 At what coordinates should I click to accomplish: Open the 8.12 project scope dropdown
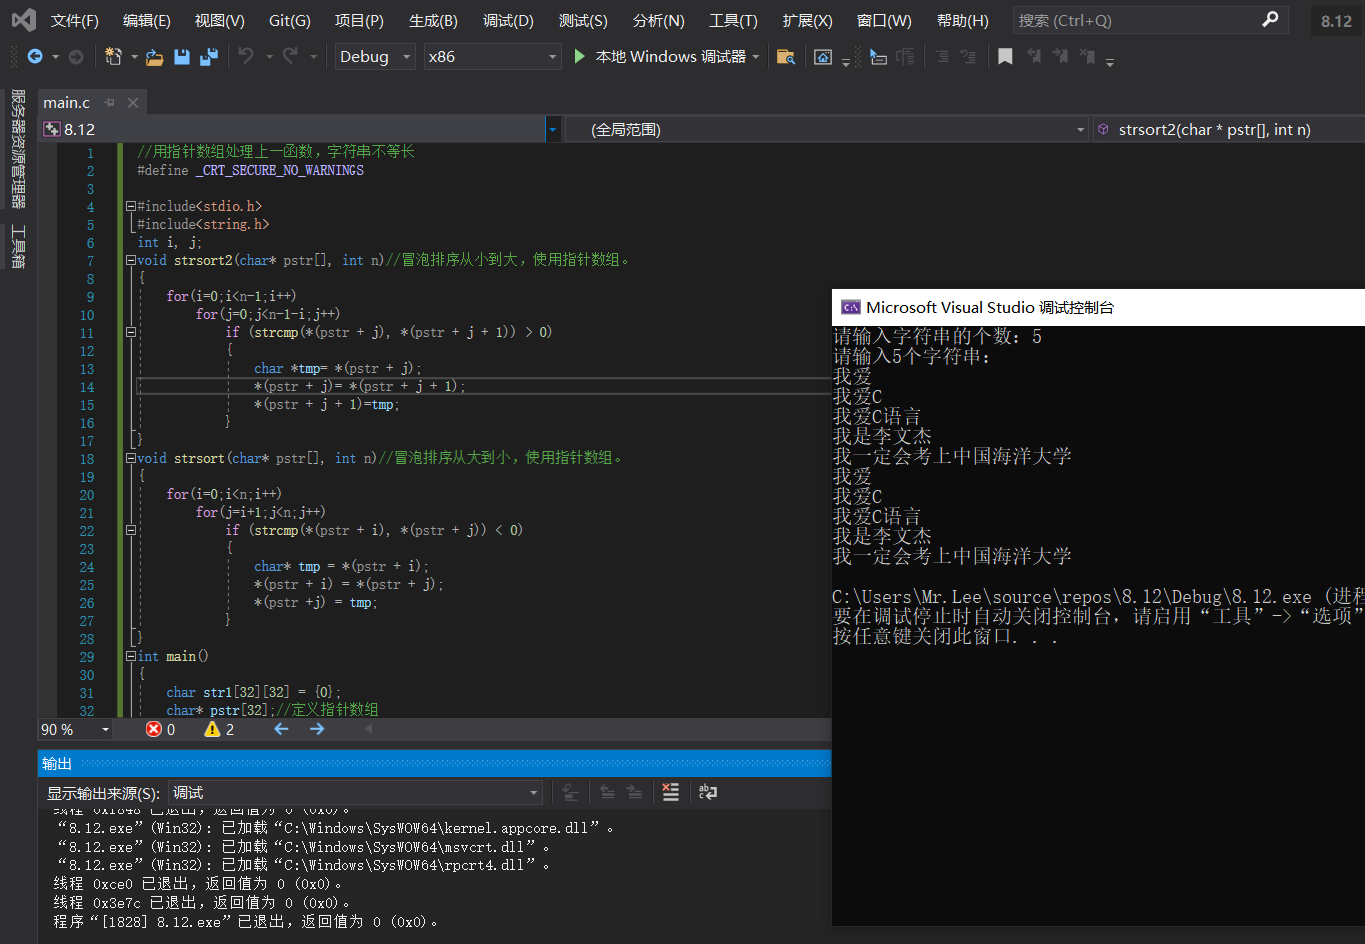click(x=552, y=129)
